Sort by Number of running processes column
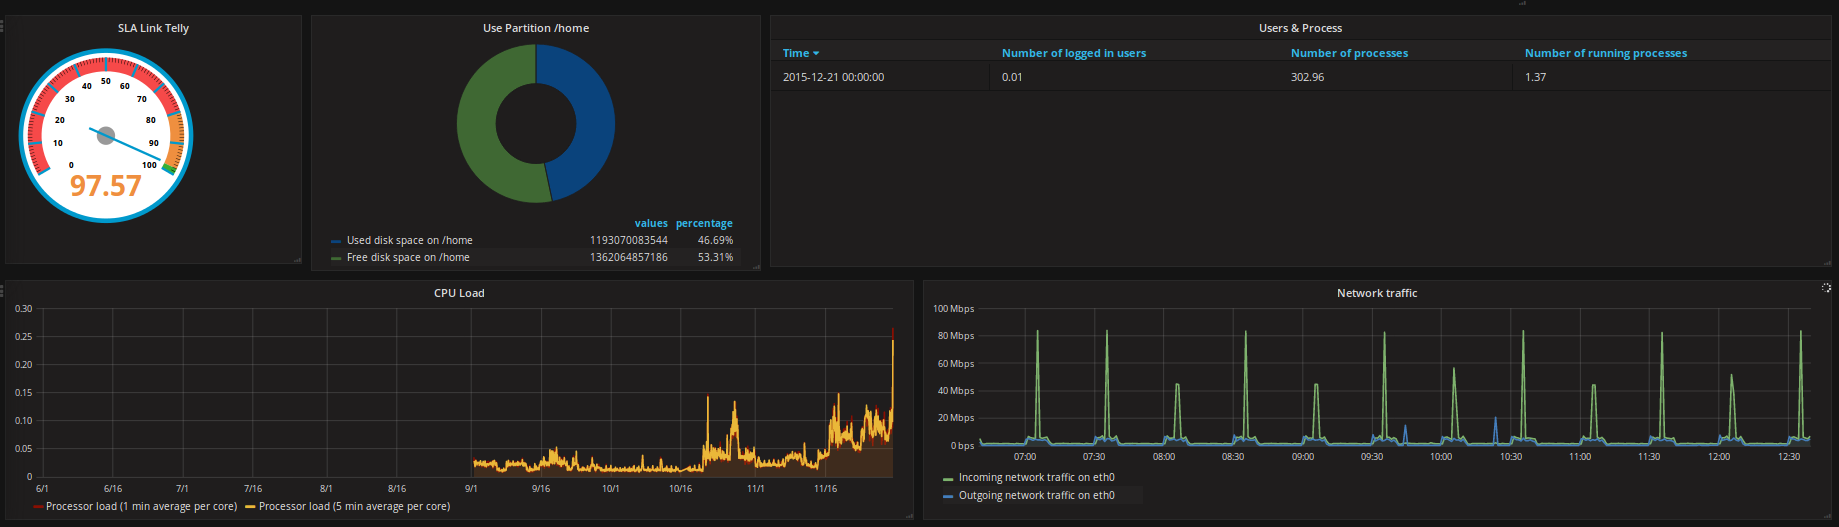The image size is (1839, 527). click(x=1605, y=53)
